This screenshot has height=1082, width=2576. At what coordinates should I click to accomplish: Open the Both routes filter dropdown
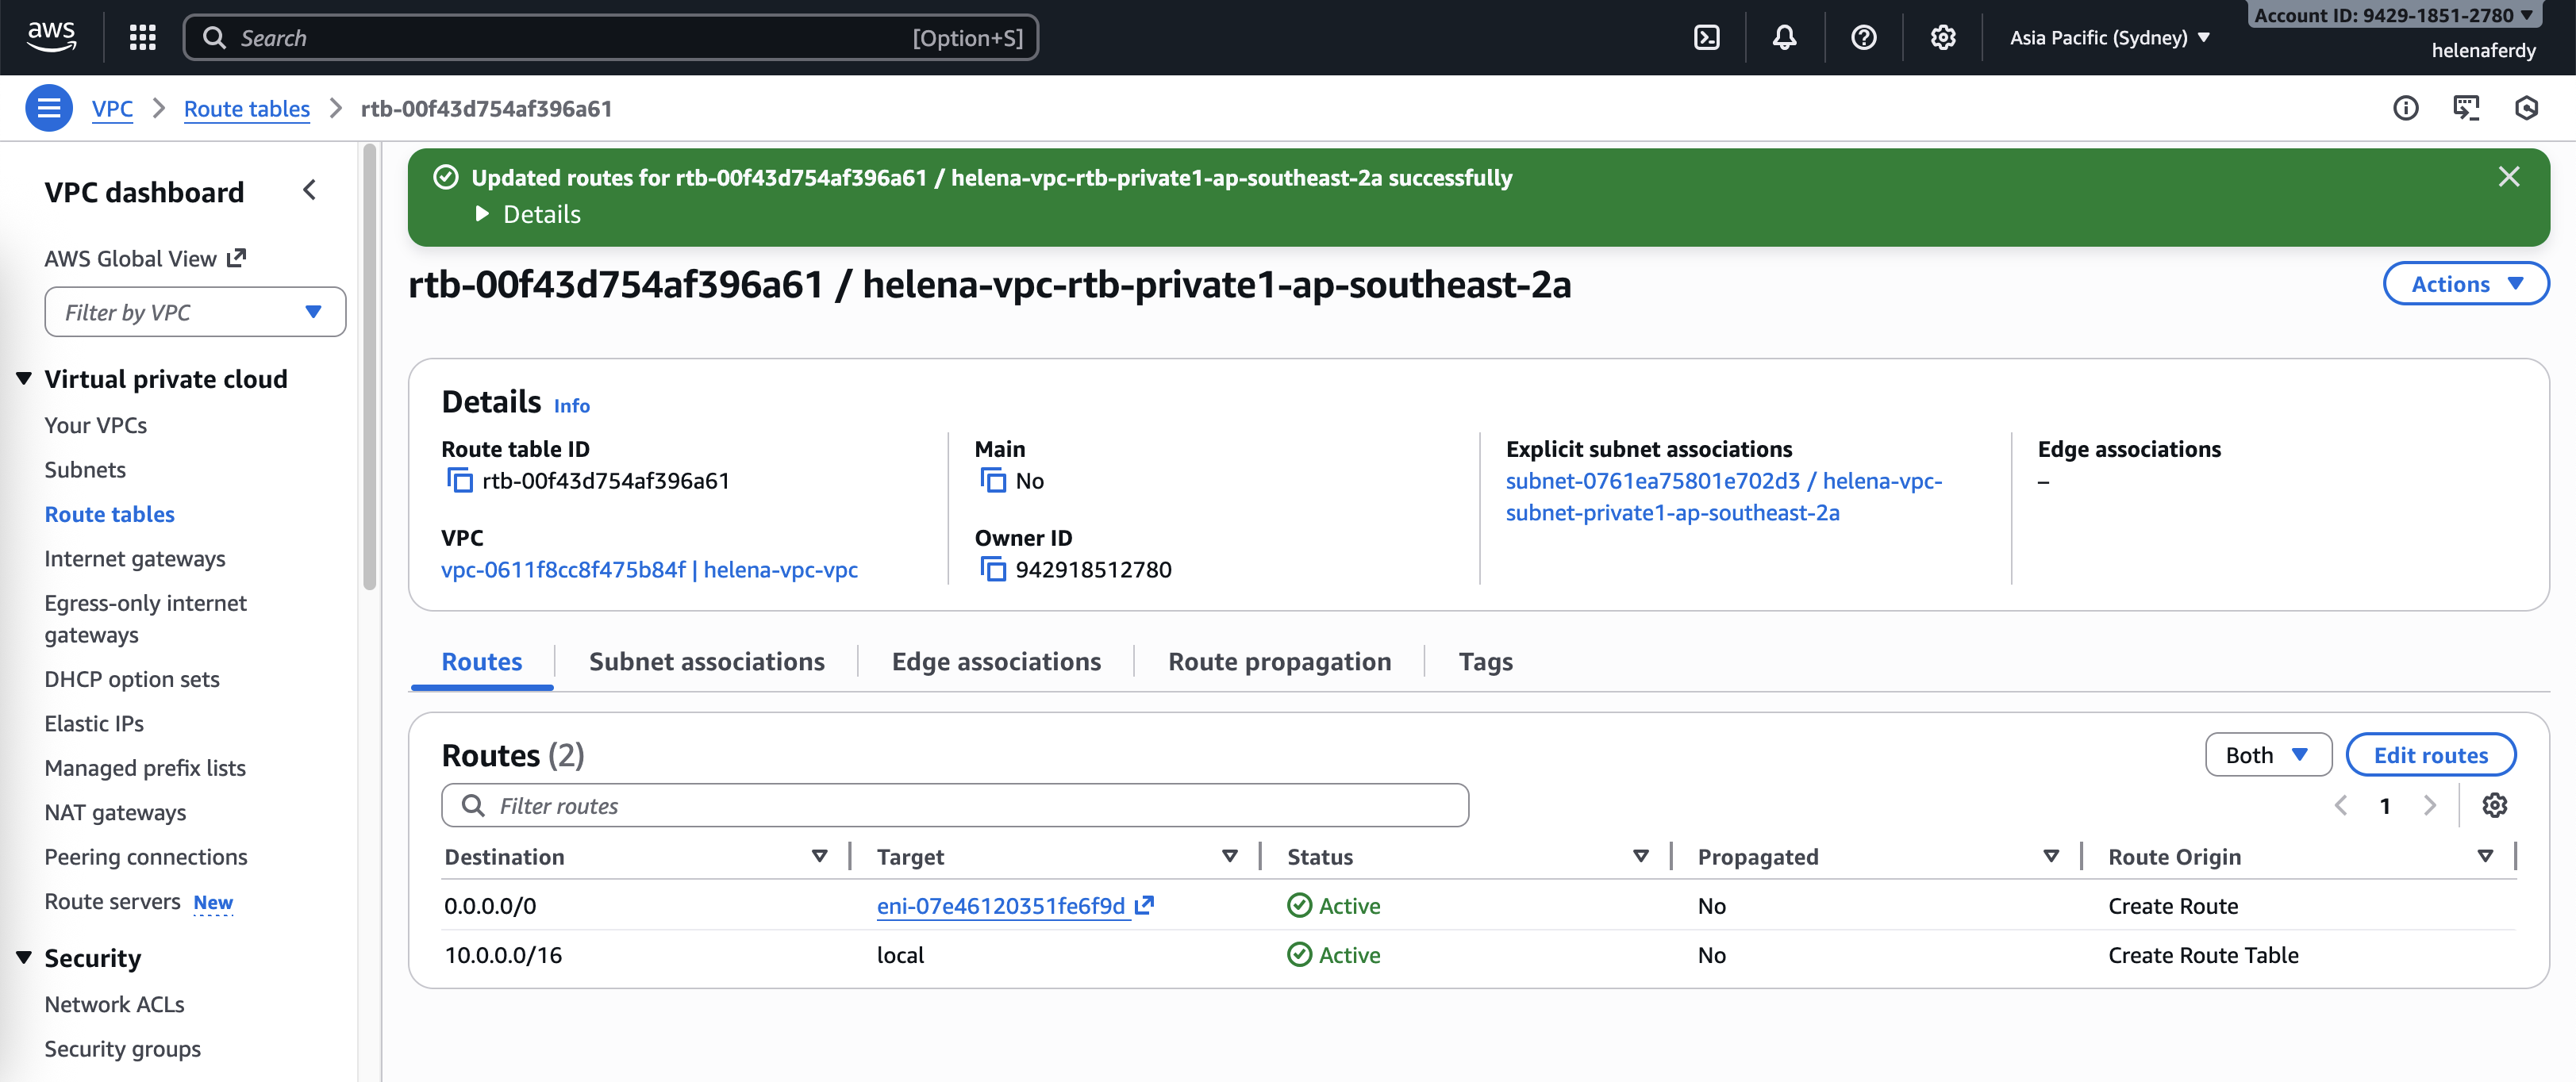click(2267, 755)
